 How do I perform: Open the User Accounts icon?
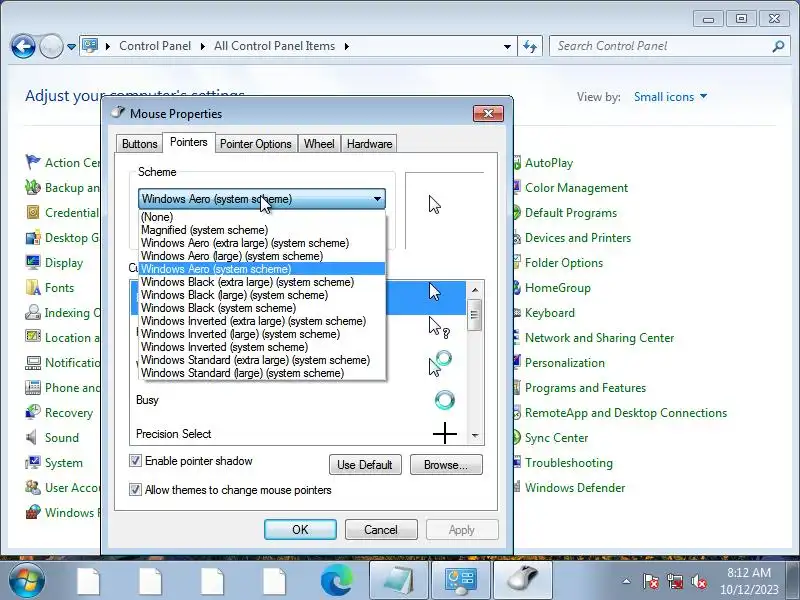coord(33,487)
